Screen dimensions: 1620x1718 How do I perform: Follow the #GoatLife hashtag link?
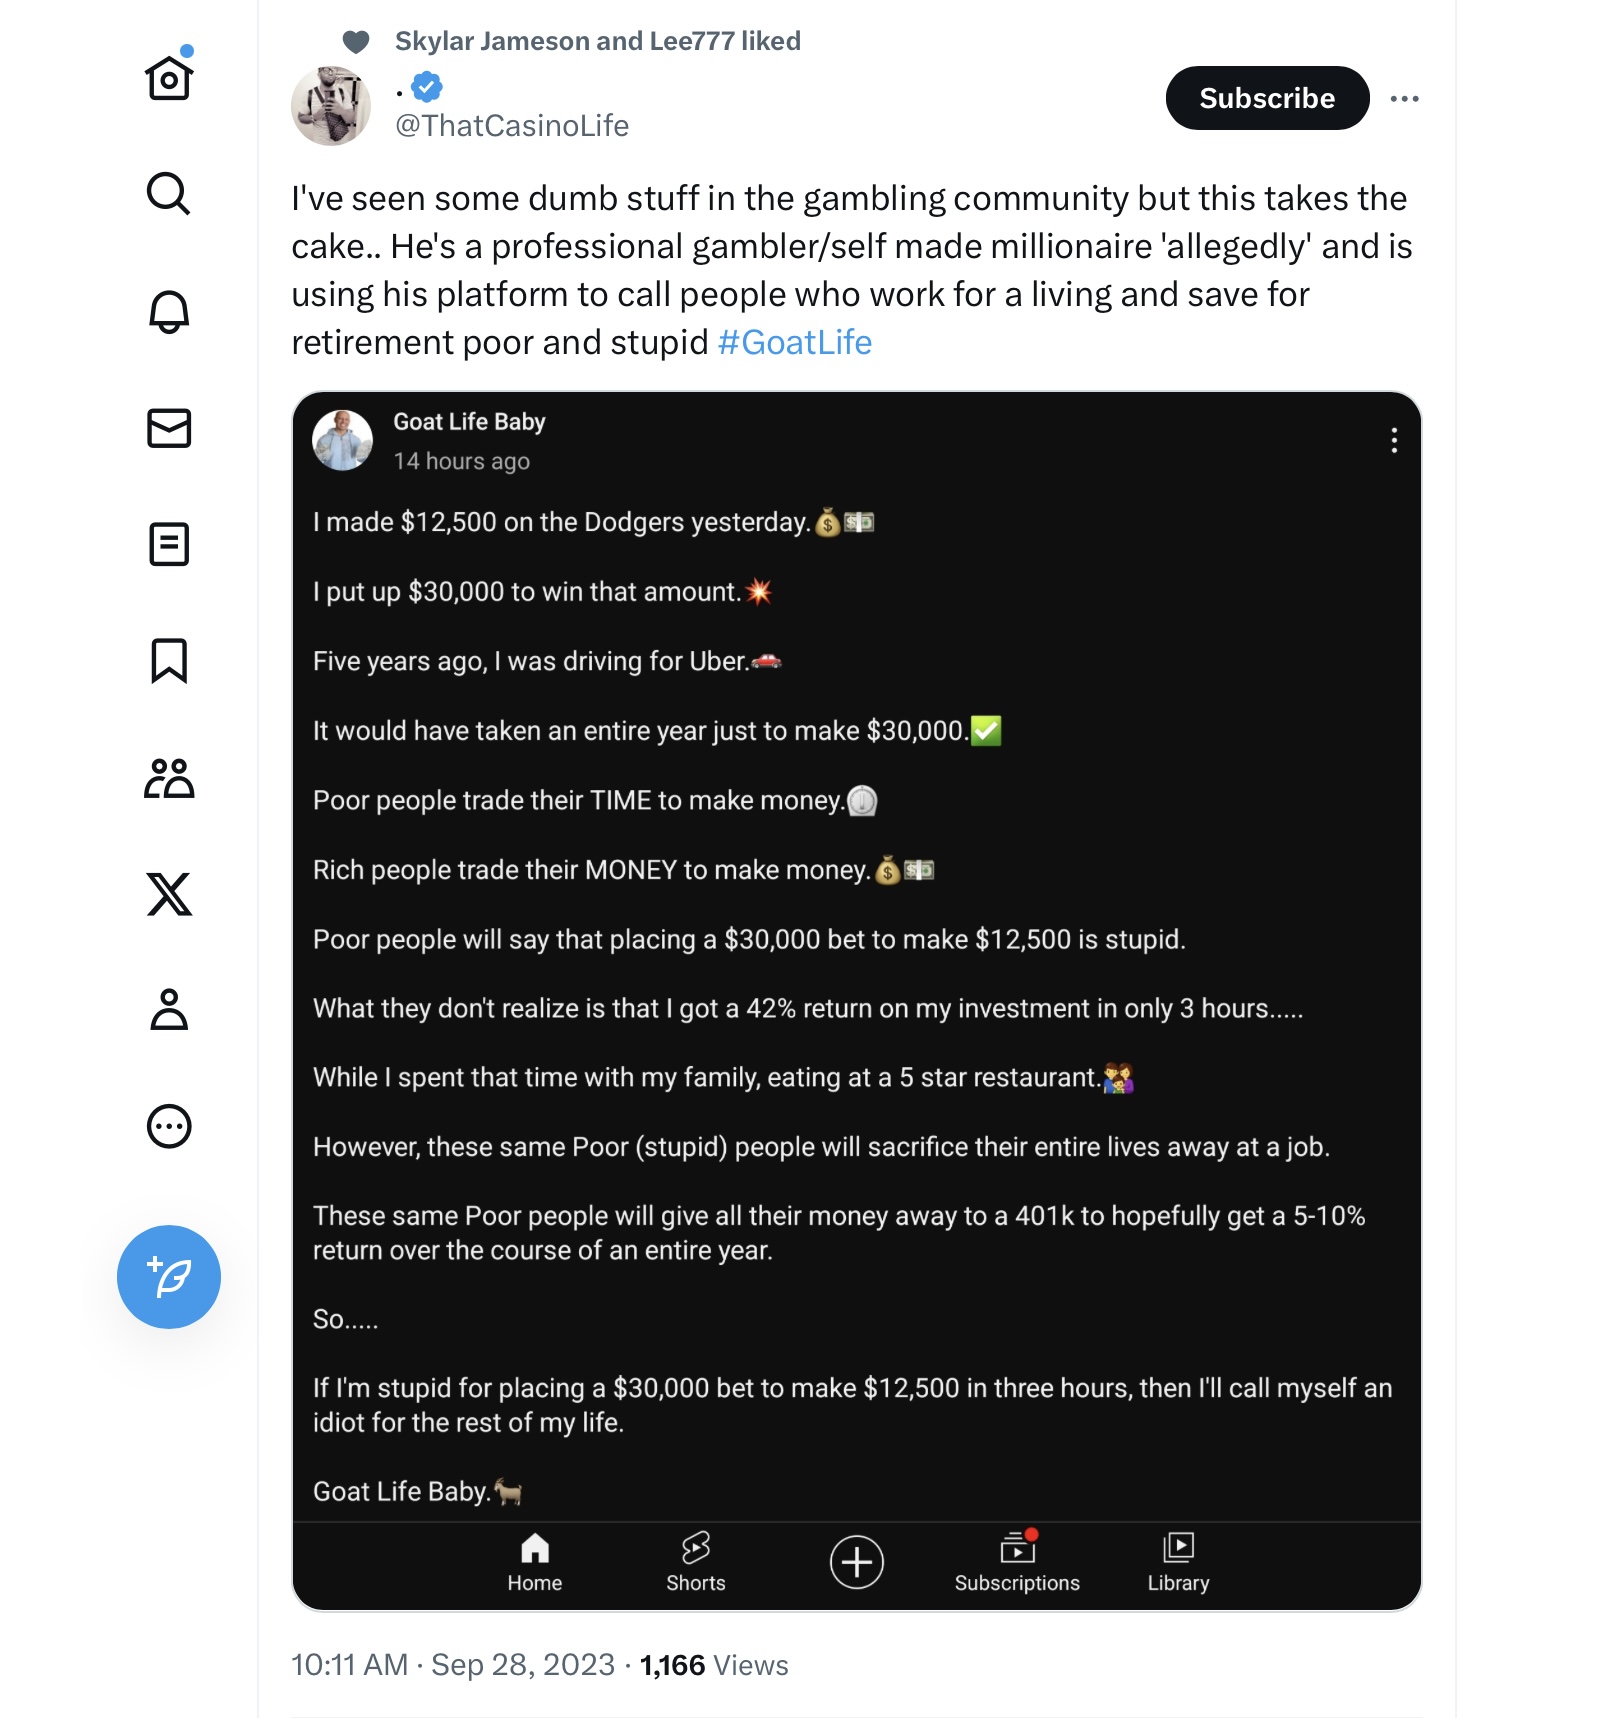point(795,343)
